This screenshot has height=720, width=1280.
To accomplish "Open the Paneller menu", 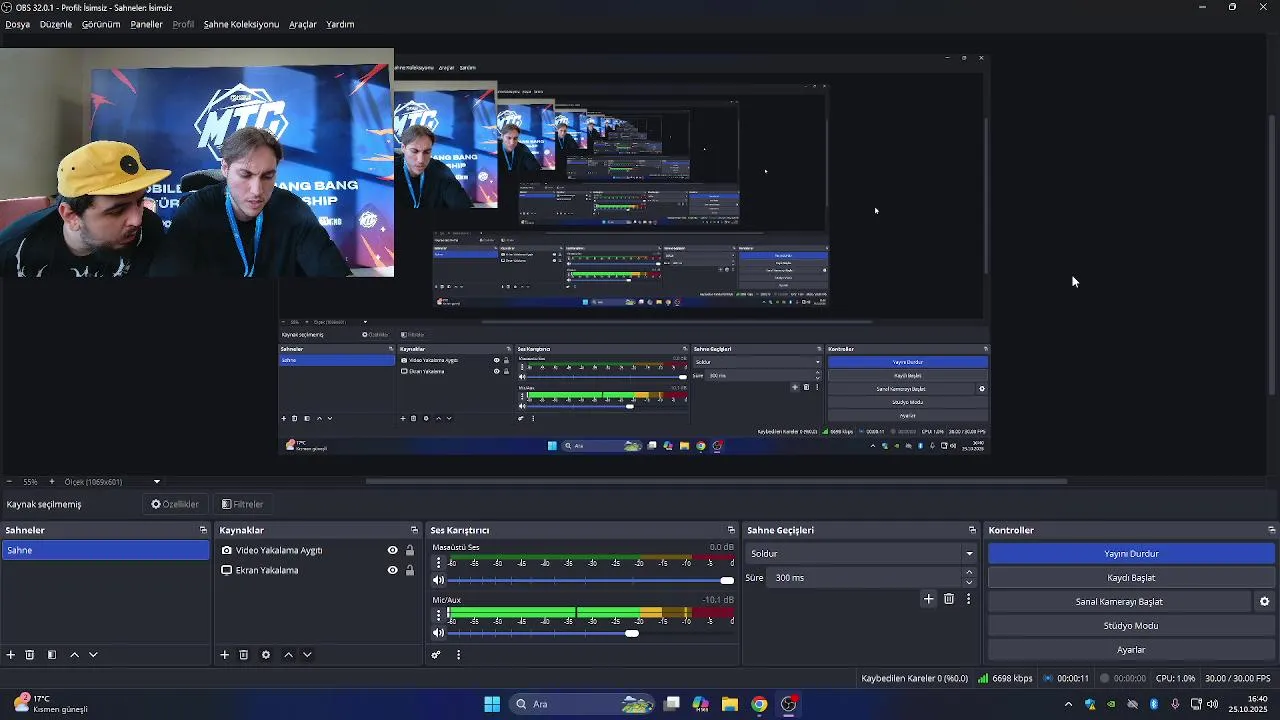I will coord(146,24).
